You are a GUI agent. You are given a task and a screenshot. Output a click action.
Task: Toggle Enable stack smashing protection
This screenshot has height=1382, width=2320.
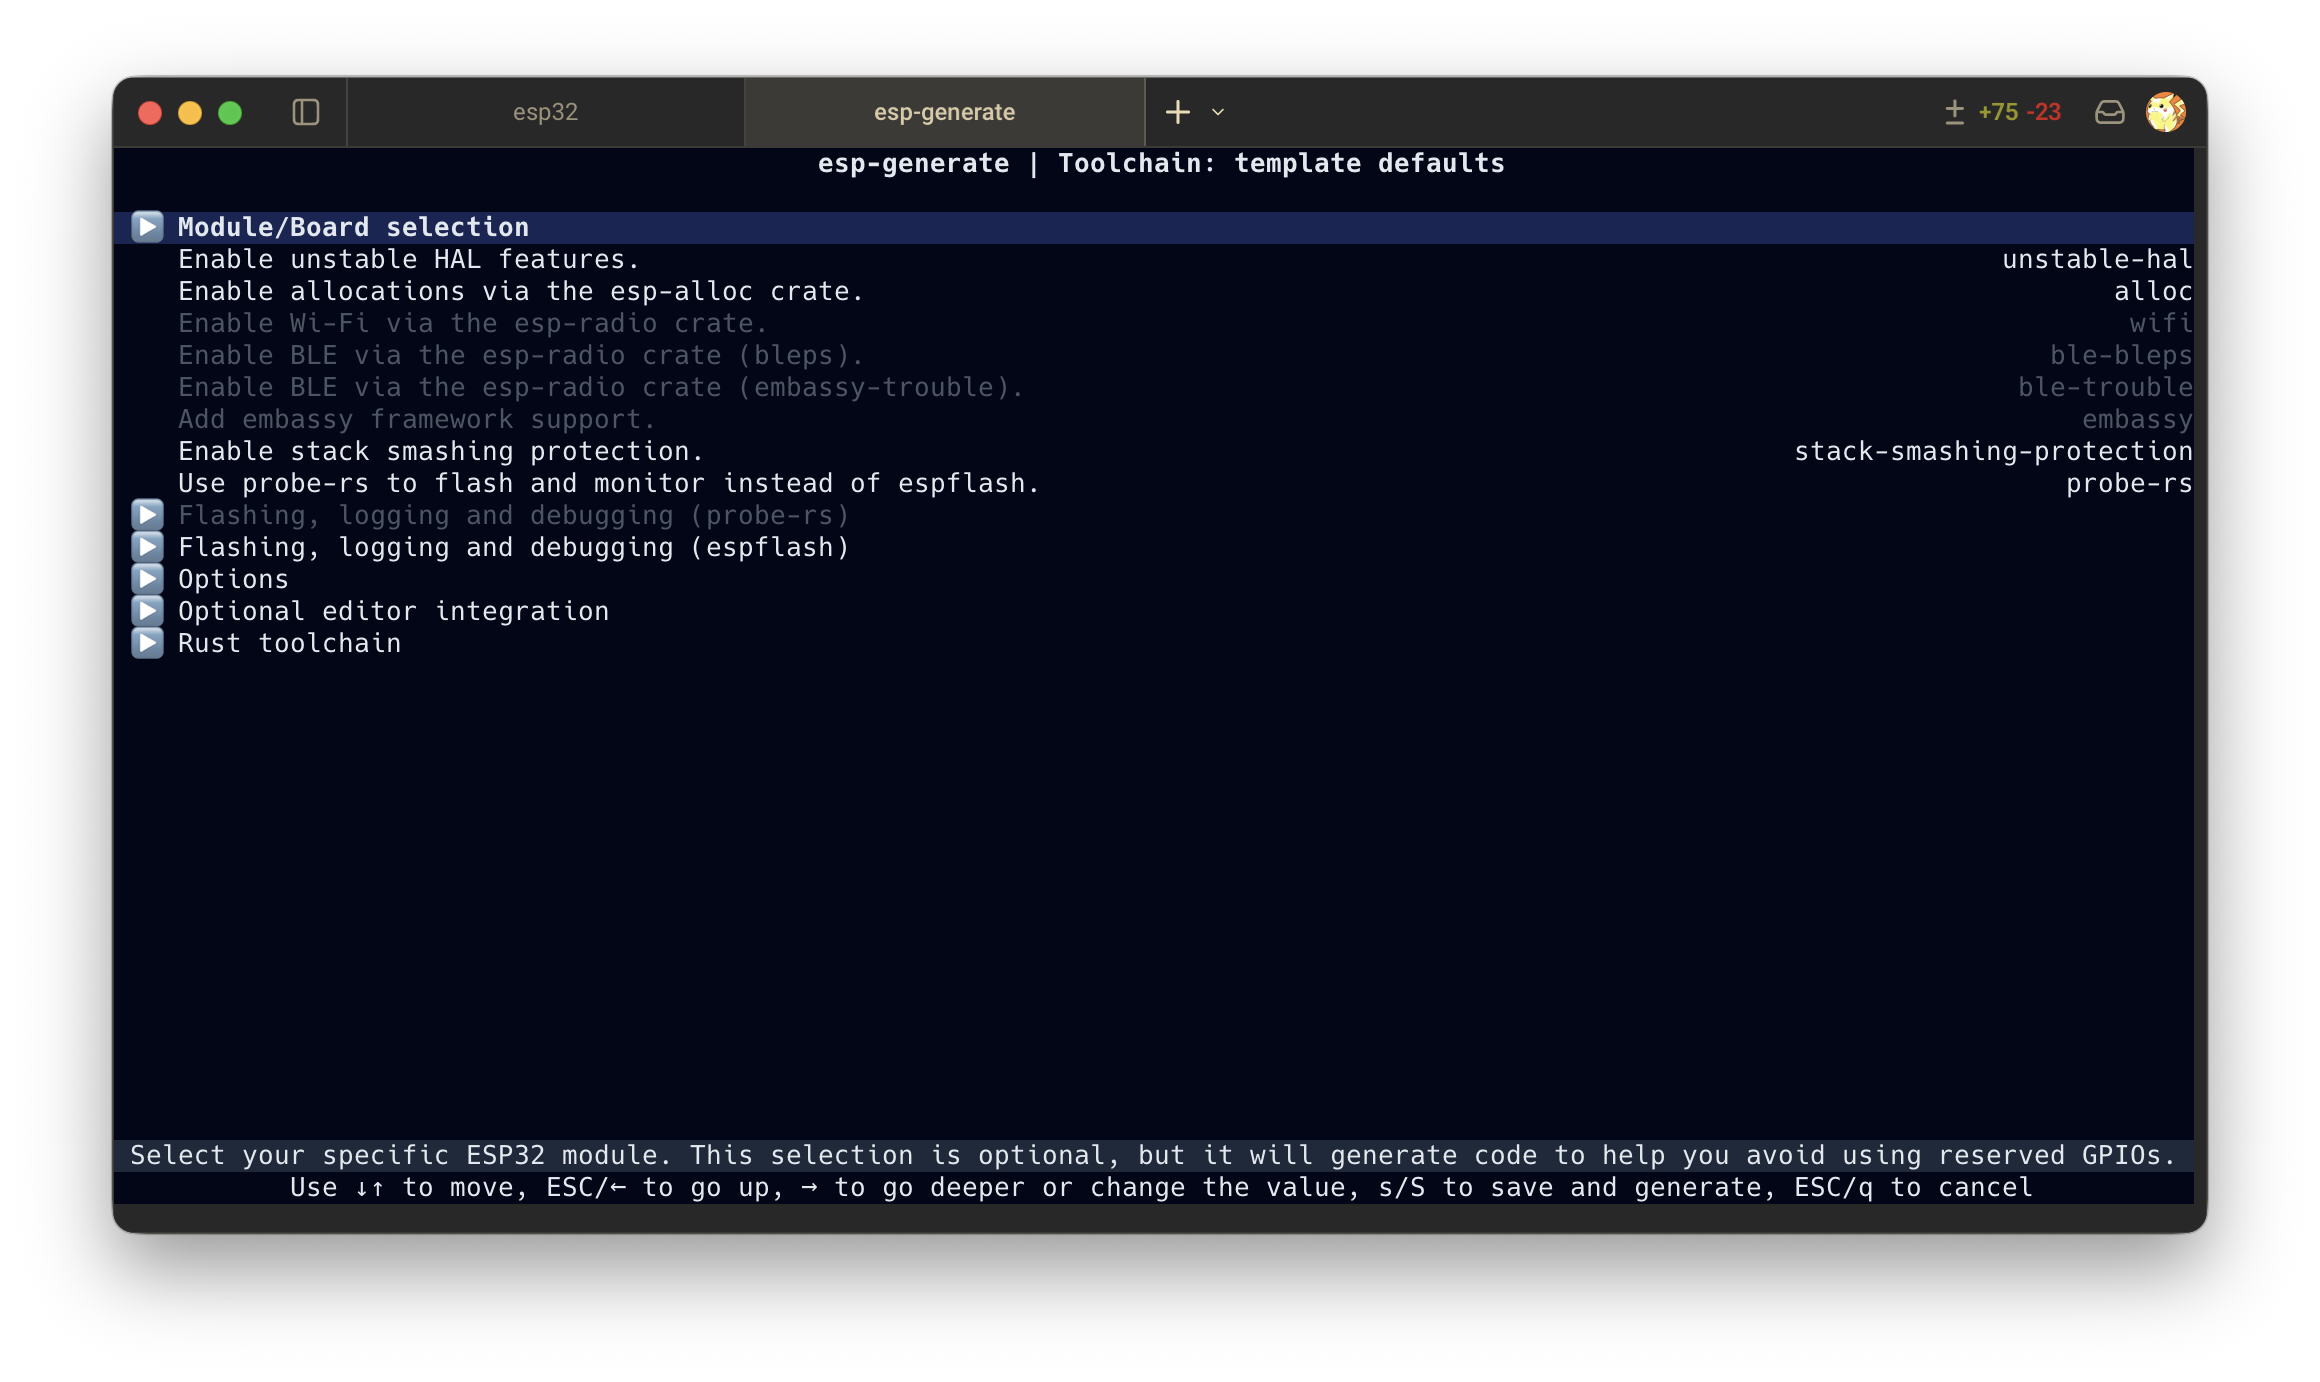(x=1154, y=451)
